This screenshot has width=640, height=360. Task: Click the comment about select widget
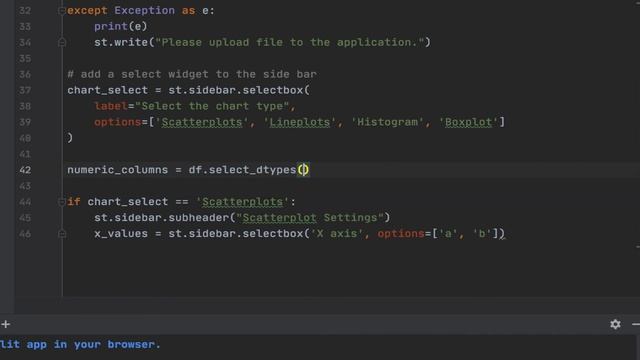click(x=192, y=74)
